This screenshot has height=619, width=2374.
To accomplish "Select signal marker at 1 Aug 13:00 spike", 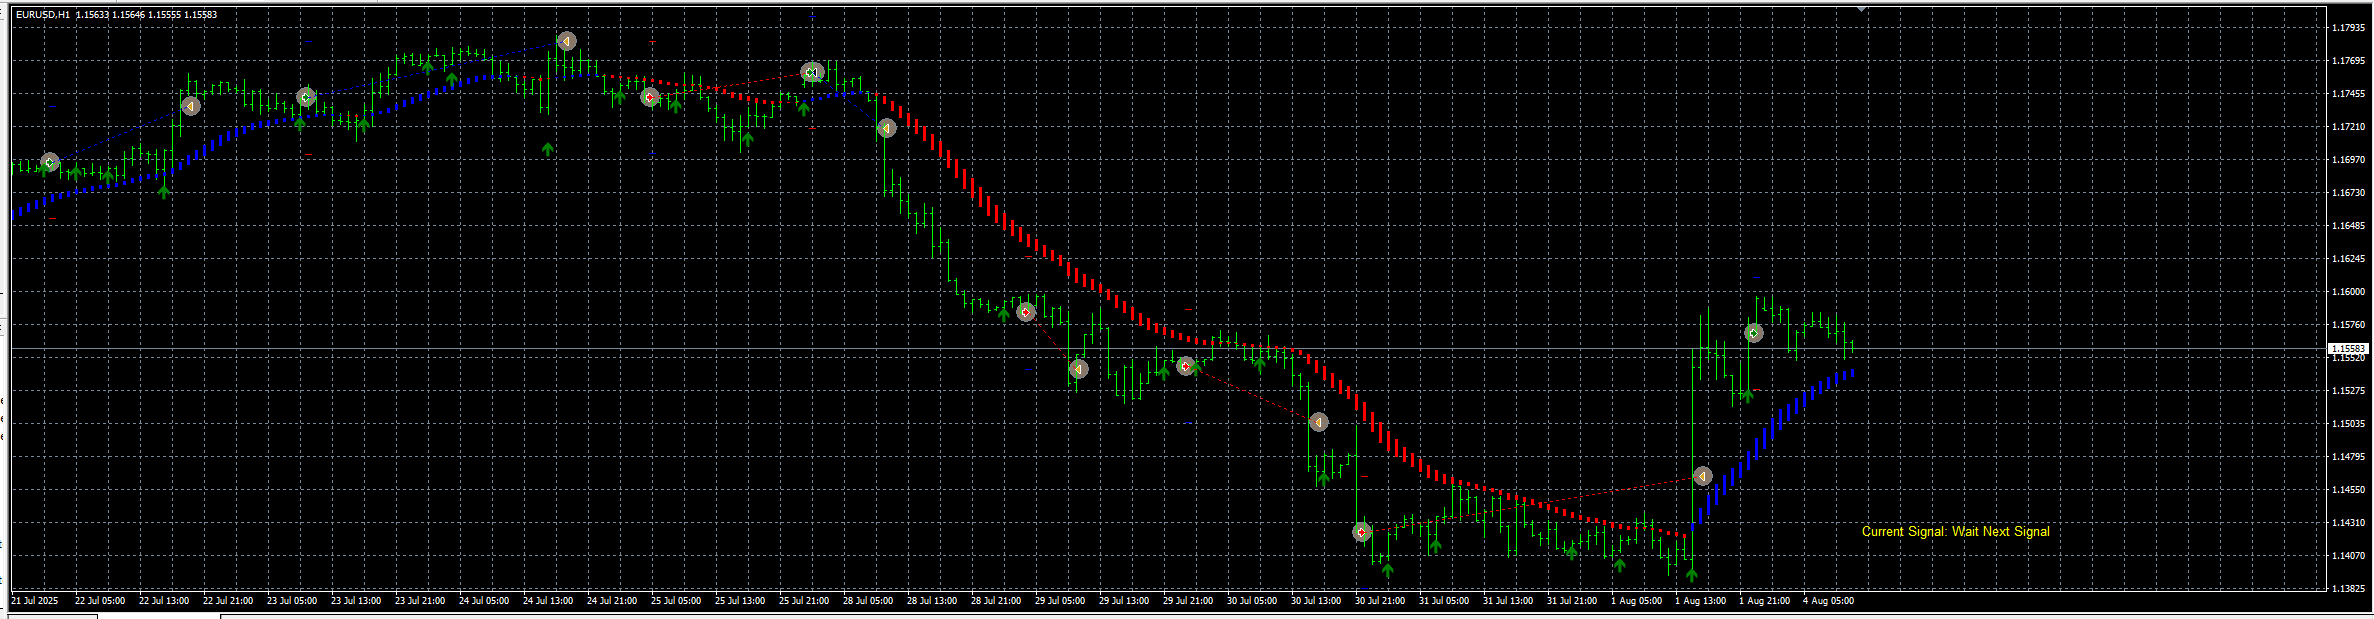I will 1703,476.
